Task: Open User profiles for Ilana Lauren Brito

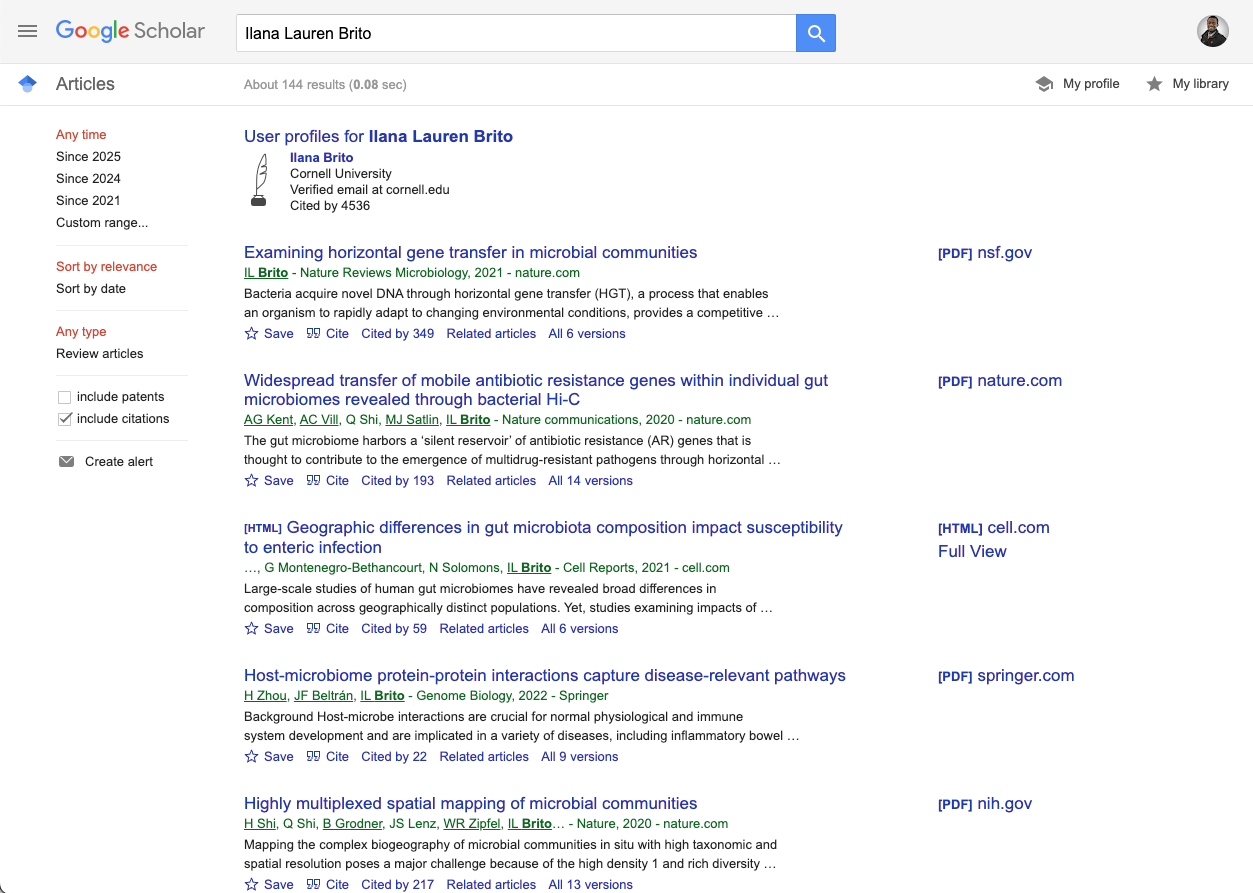Action: click(378, 137)
